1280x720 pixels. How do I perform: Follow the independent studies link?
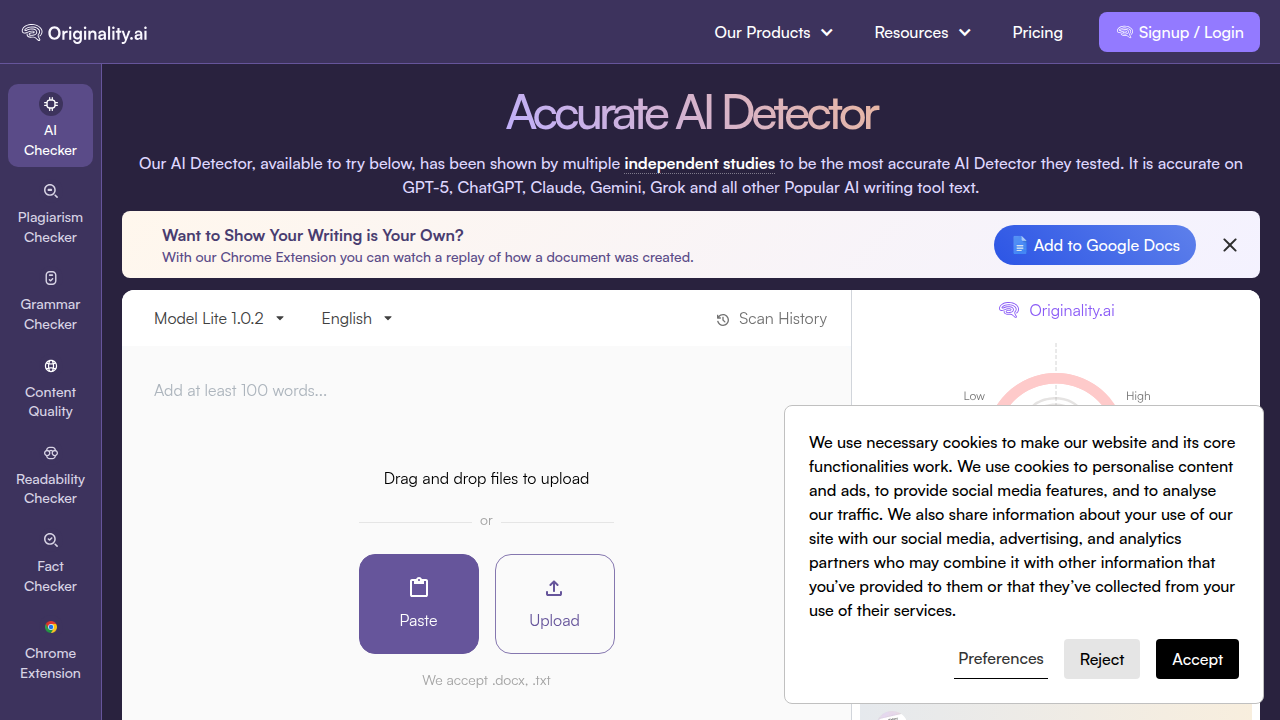click(x=700, y=163)
